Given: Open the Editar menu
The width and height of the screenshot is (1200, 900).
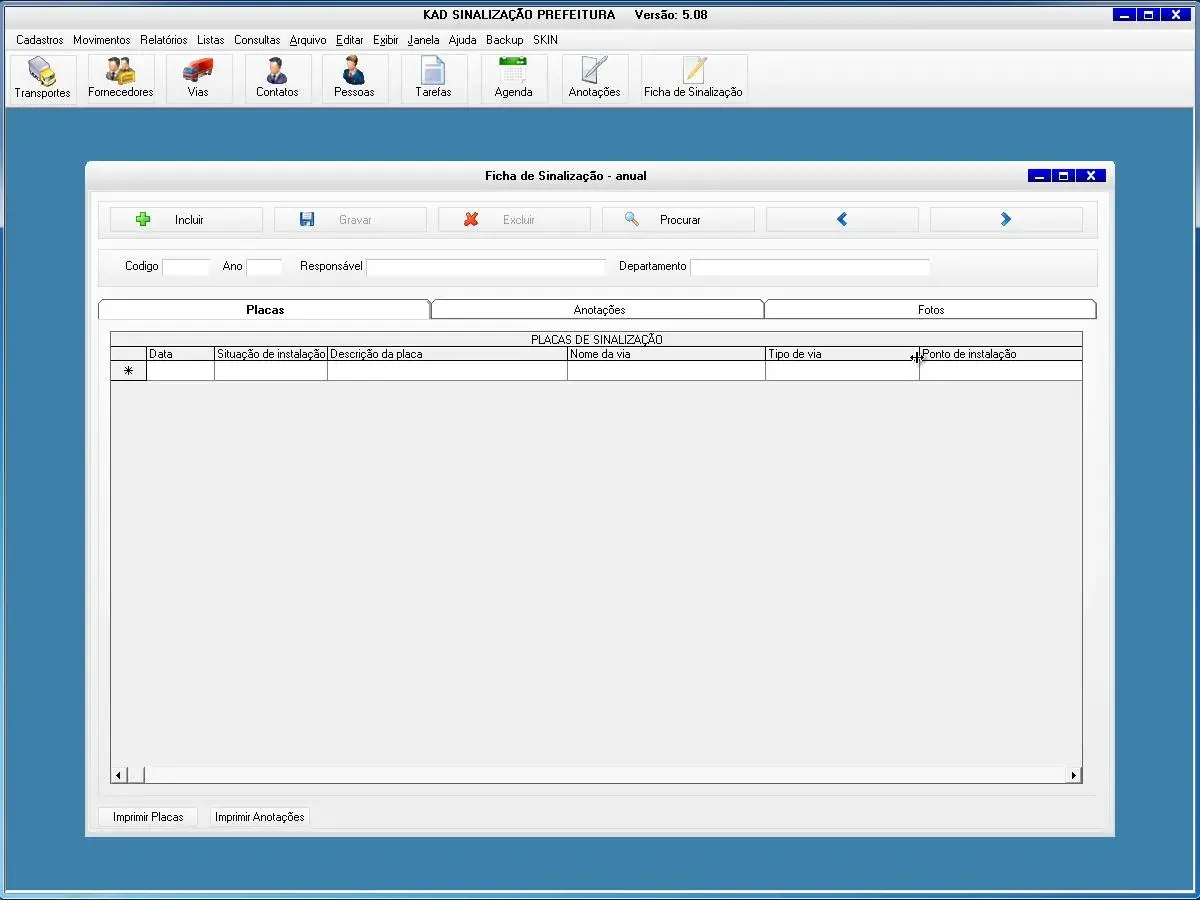Looking at the screenshot, I should coord(350,40).
